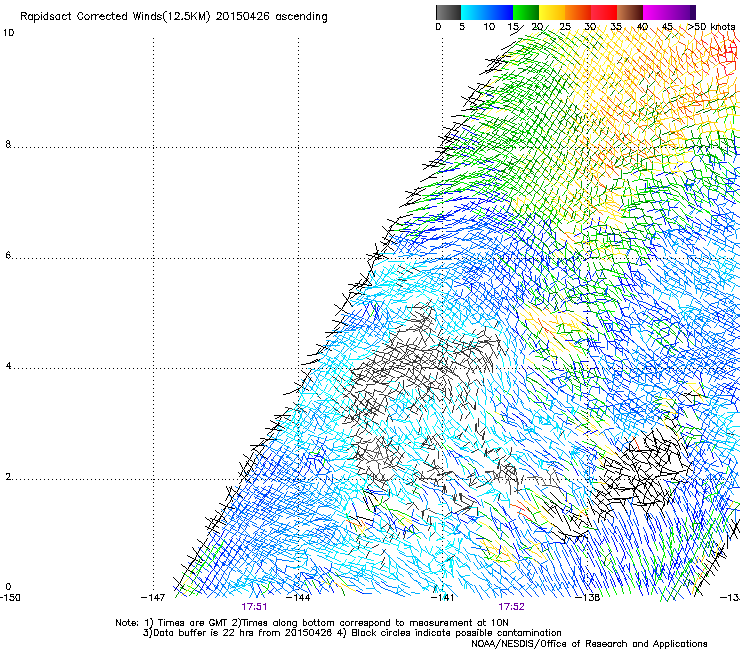Click the red 30-35 knots legend swatch
The image size is (740, 650).
coord(604,12)
